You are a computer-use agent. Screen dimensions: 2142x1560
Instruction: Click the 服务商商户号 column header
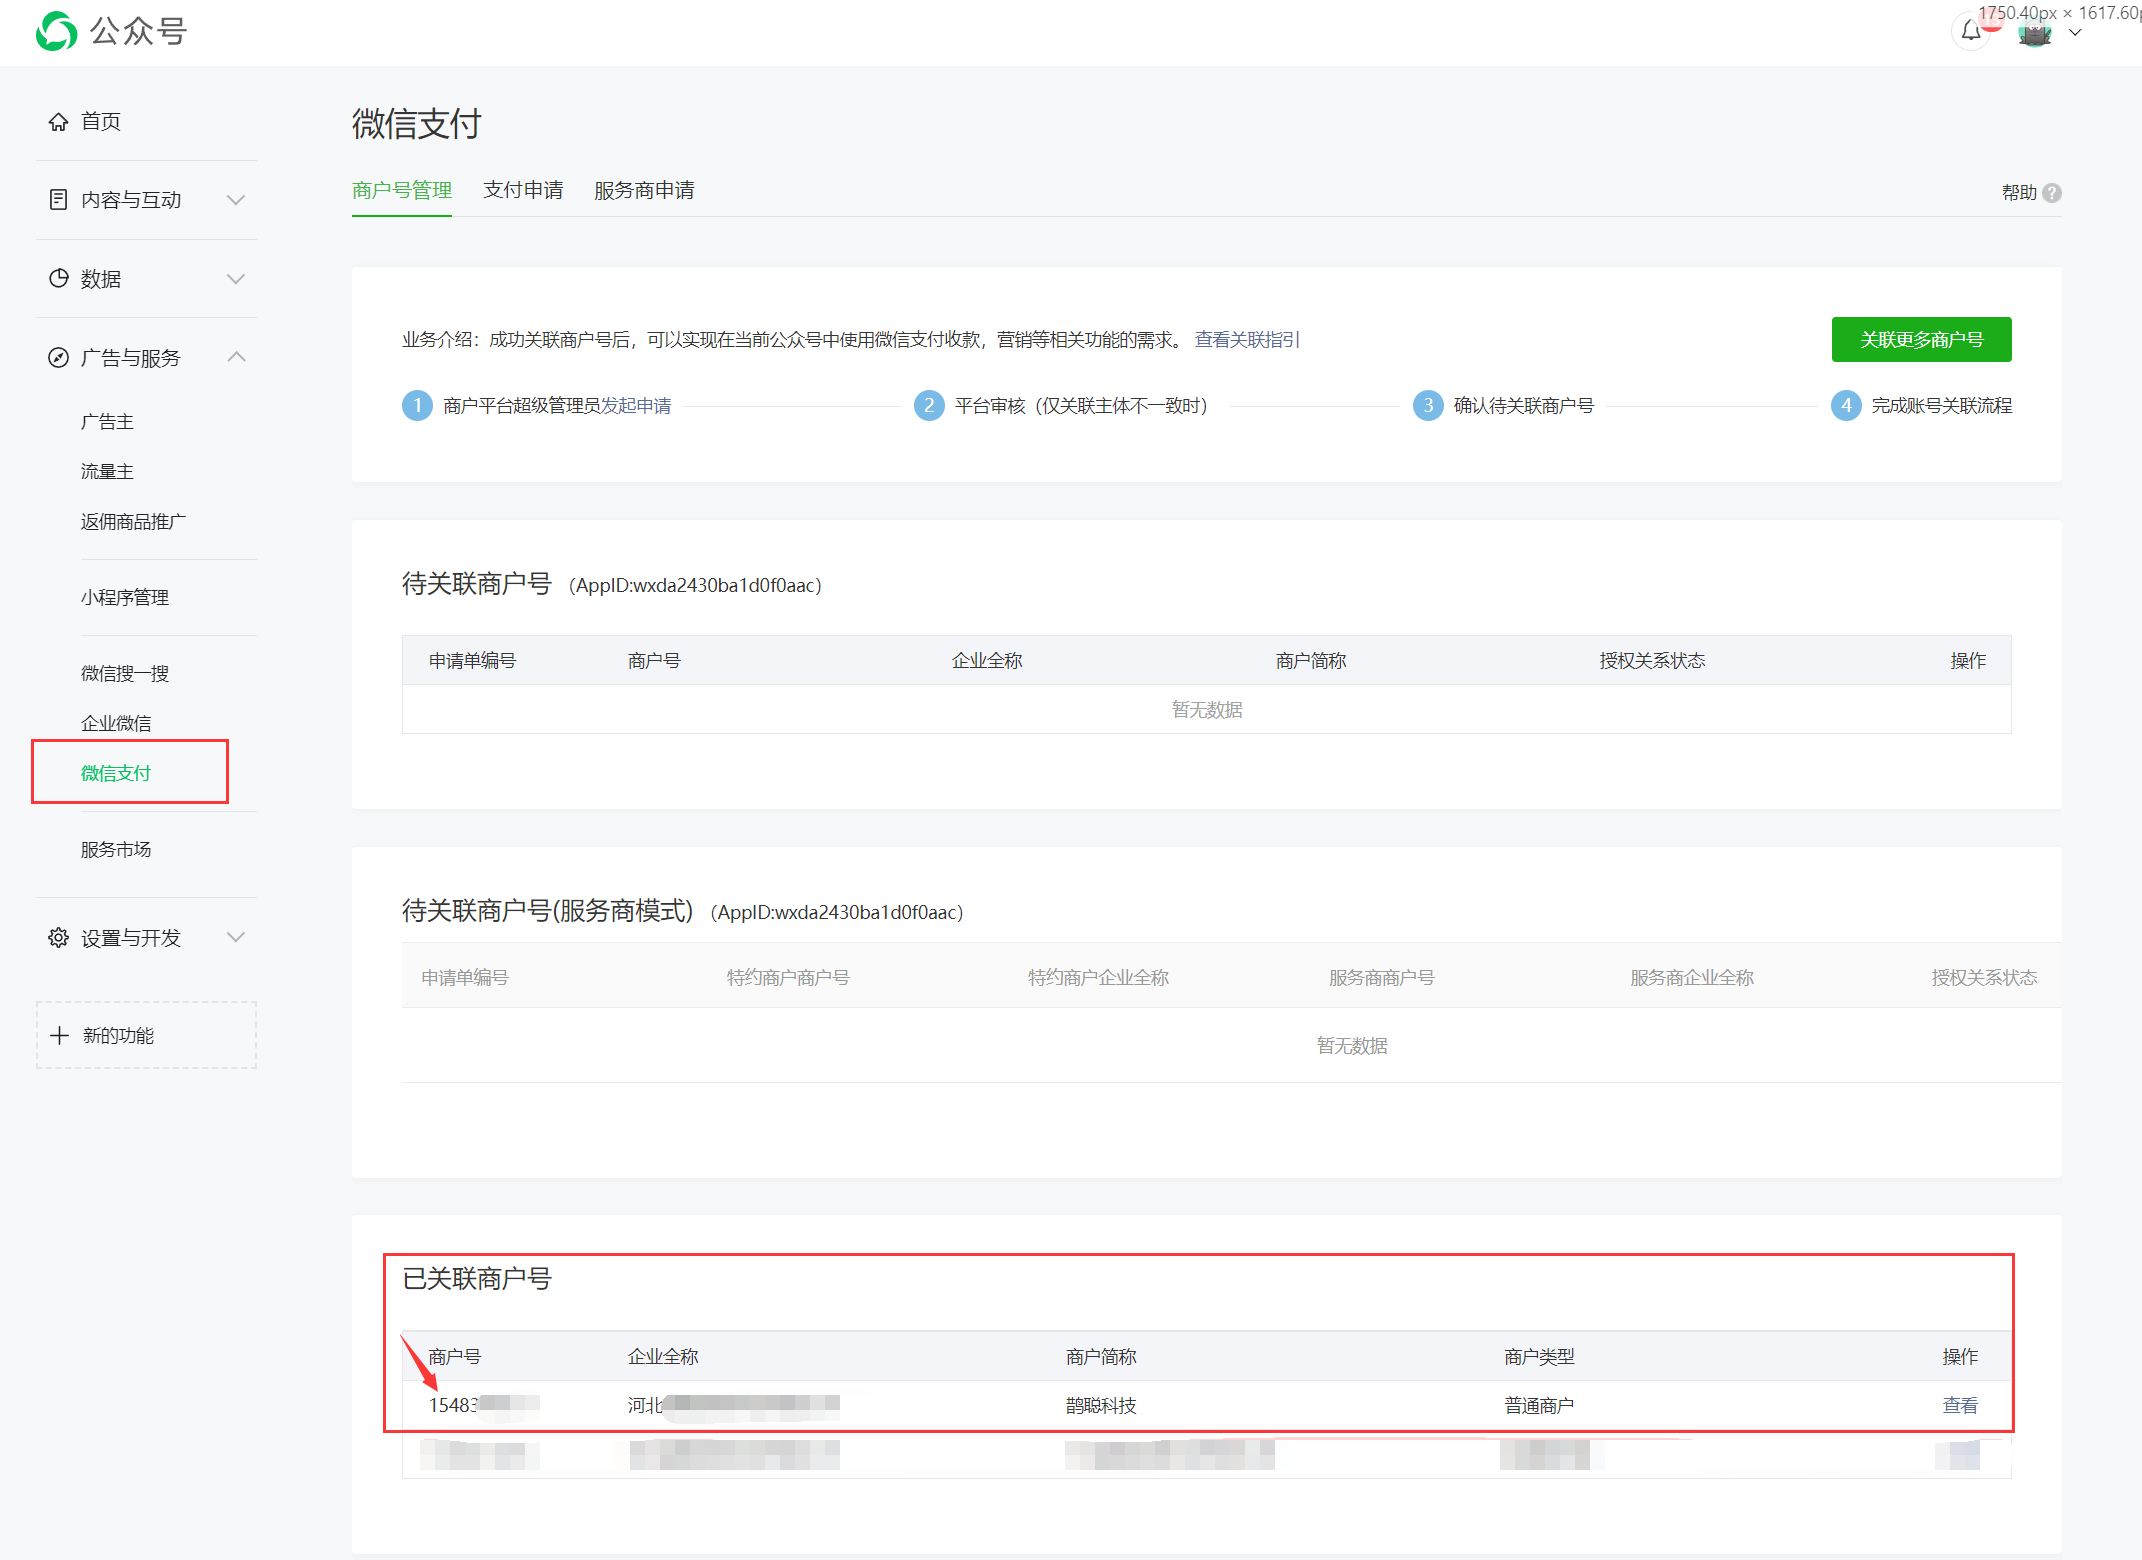pyautogui.click(x=1381, y=977)
